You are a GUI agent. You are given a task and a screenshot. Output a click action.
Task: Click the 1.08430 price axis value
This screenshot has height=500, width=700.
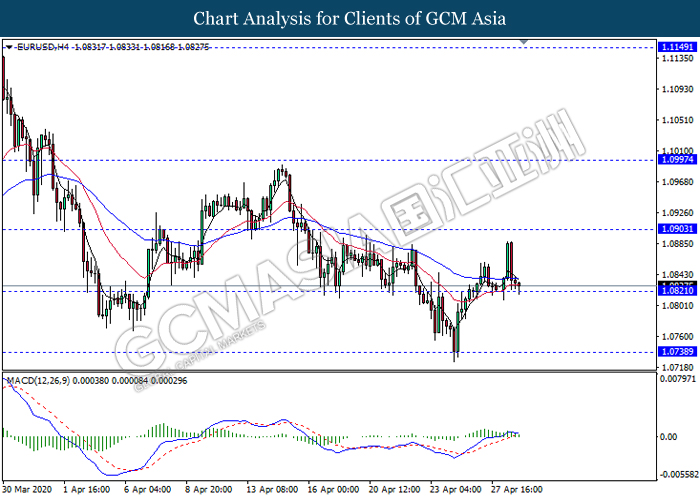[677, 275]
